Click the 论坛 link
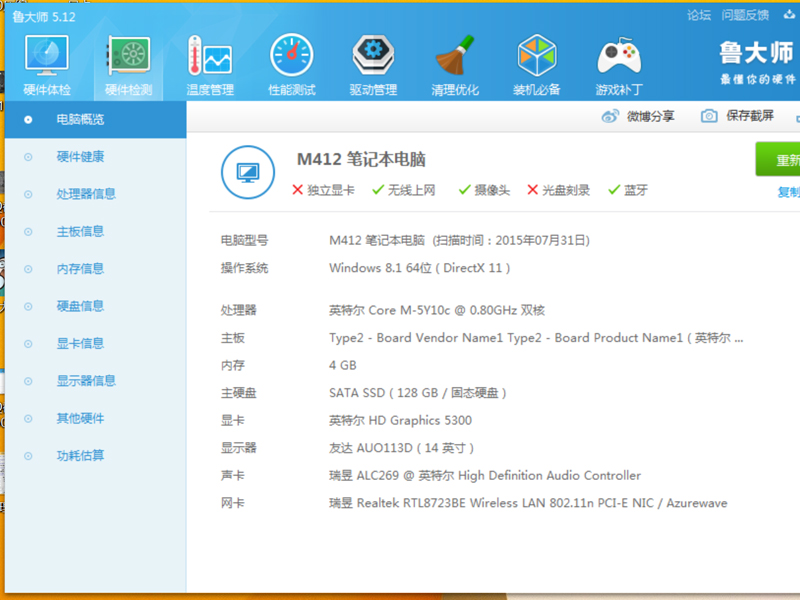 (x=698, y=15)
